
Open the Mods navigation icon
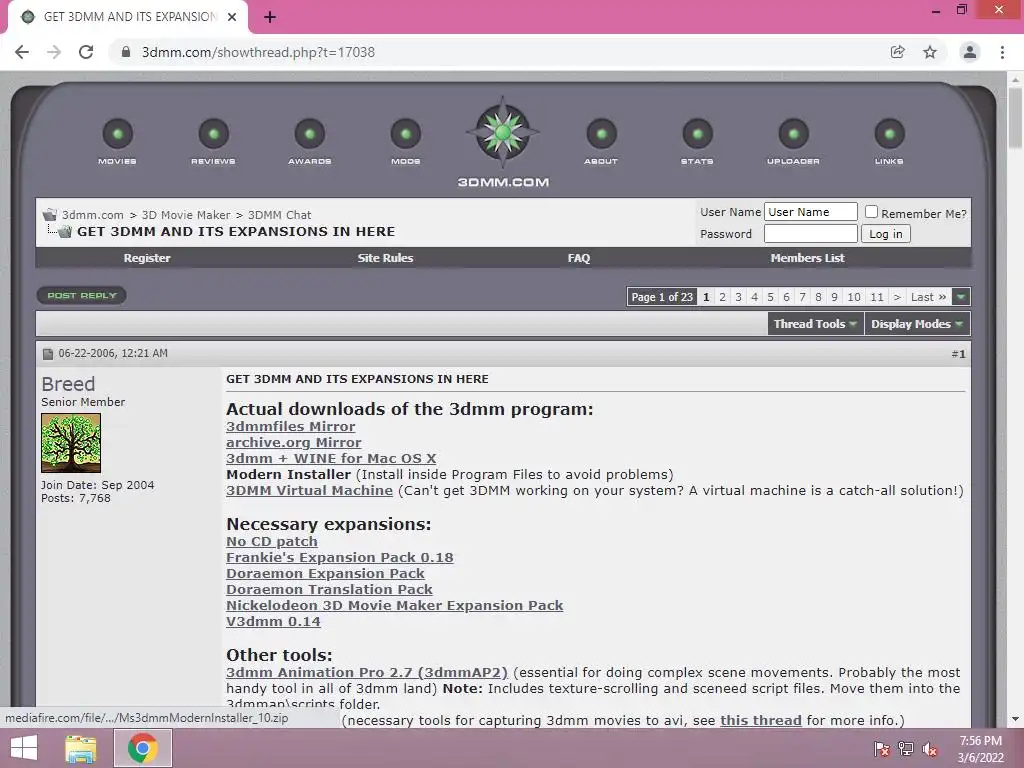coord(406,134)
